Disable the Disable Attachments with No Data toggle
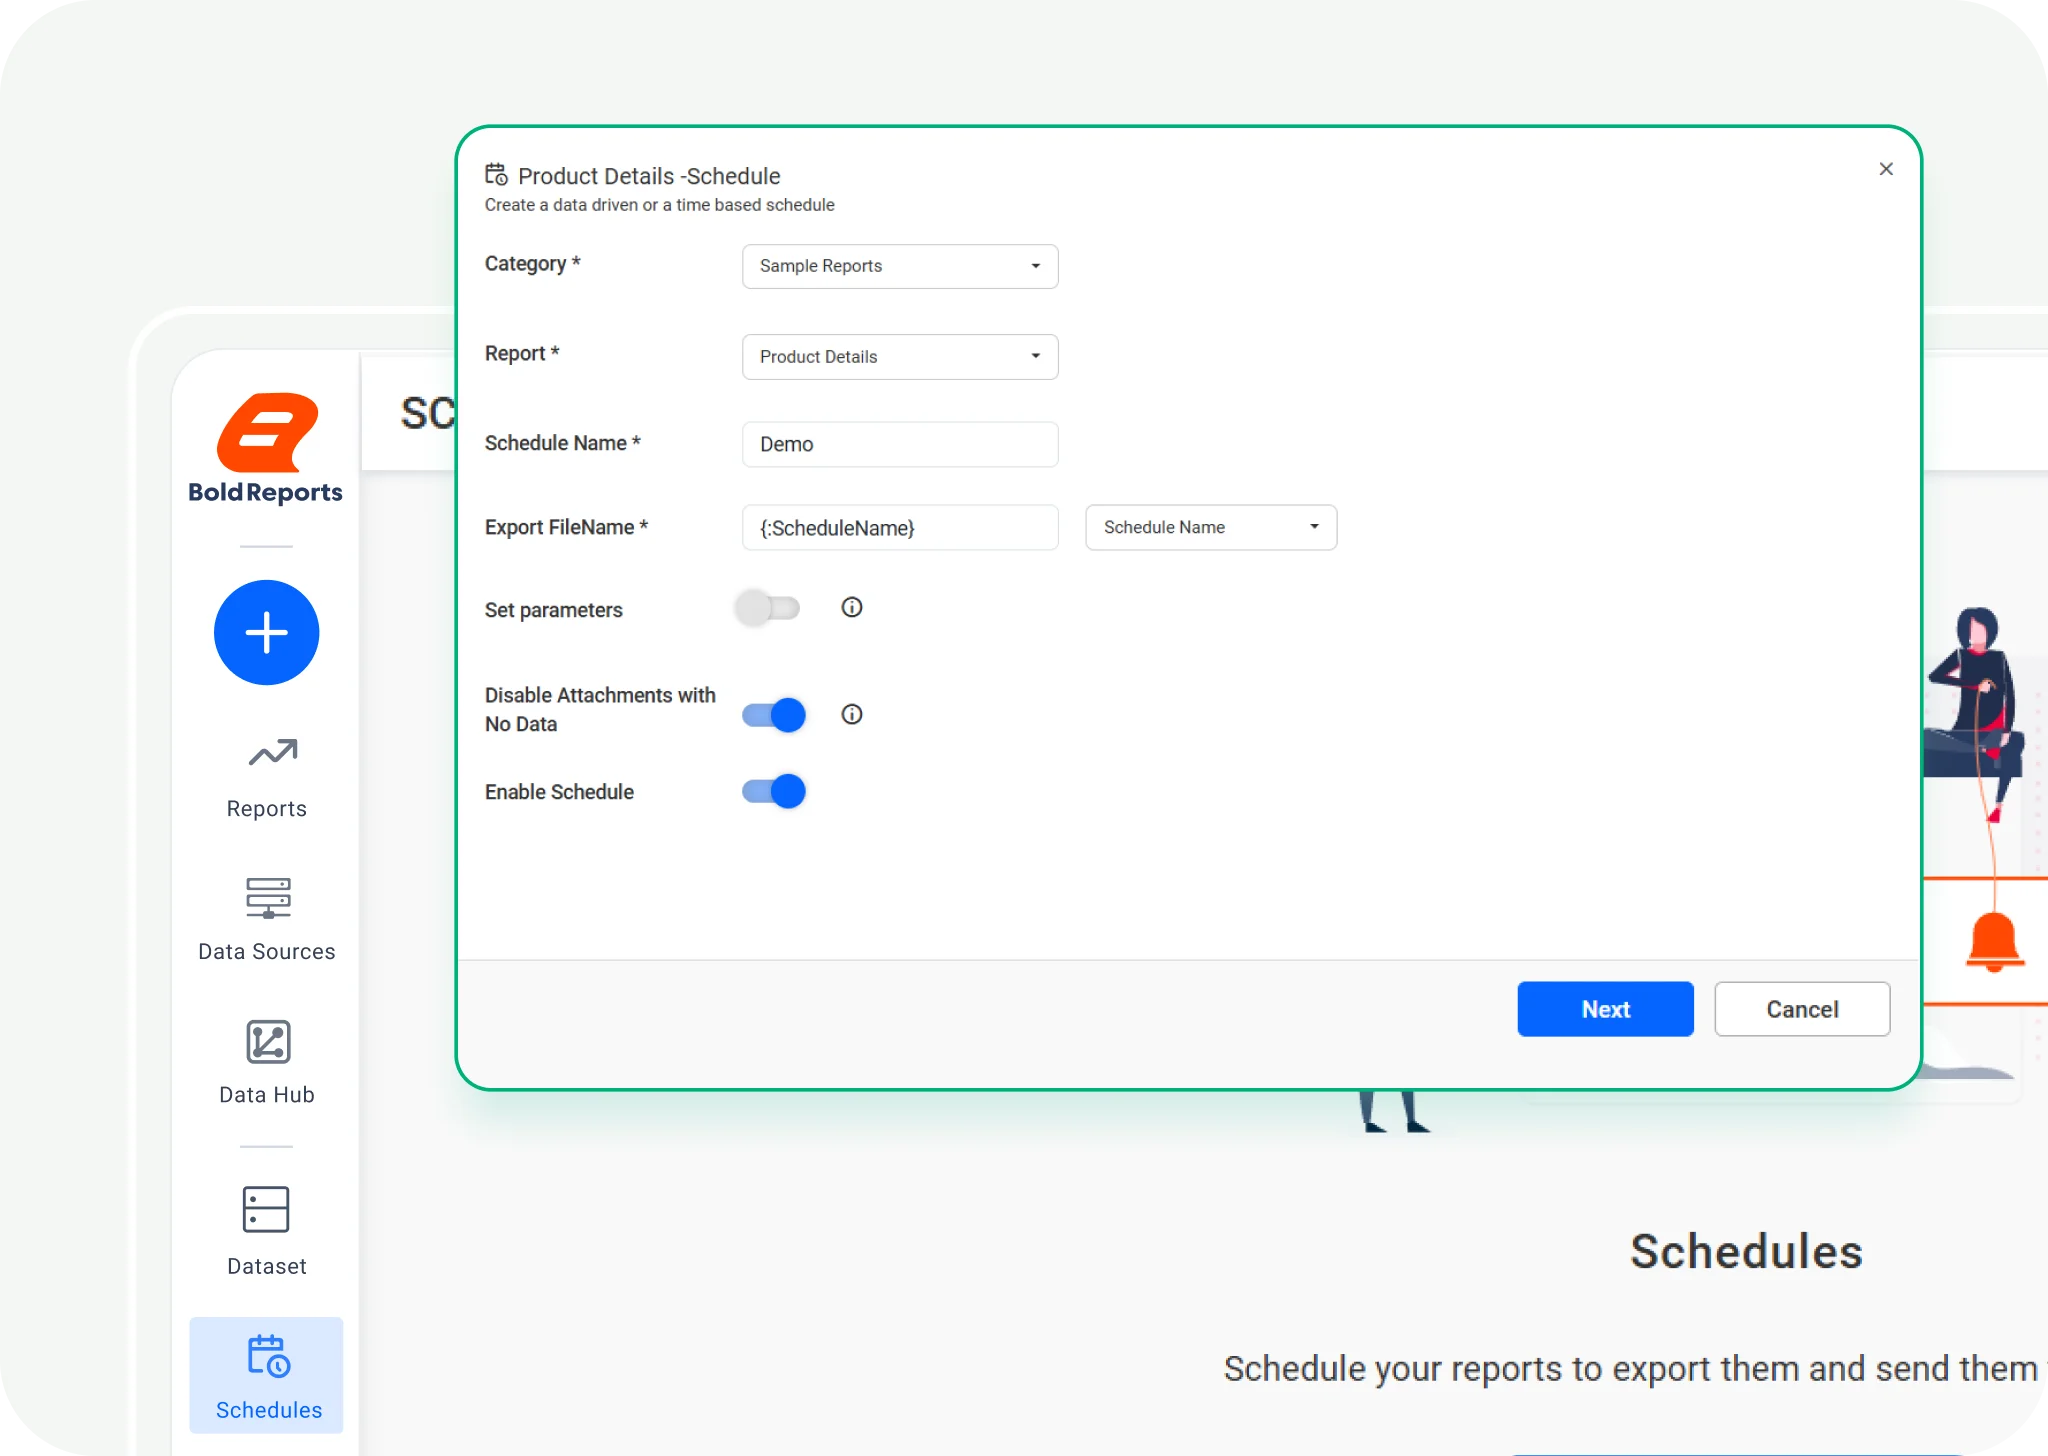The height and width of the screenshot is (1456, 2048). coord(772,714)
